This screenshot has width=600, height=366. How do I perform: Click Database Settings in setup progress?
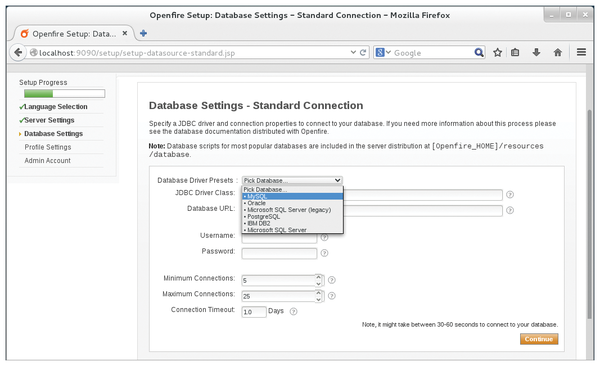click(54, 134)
